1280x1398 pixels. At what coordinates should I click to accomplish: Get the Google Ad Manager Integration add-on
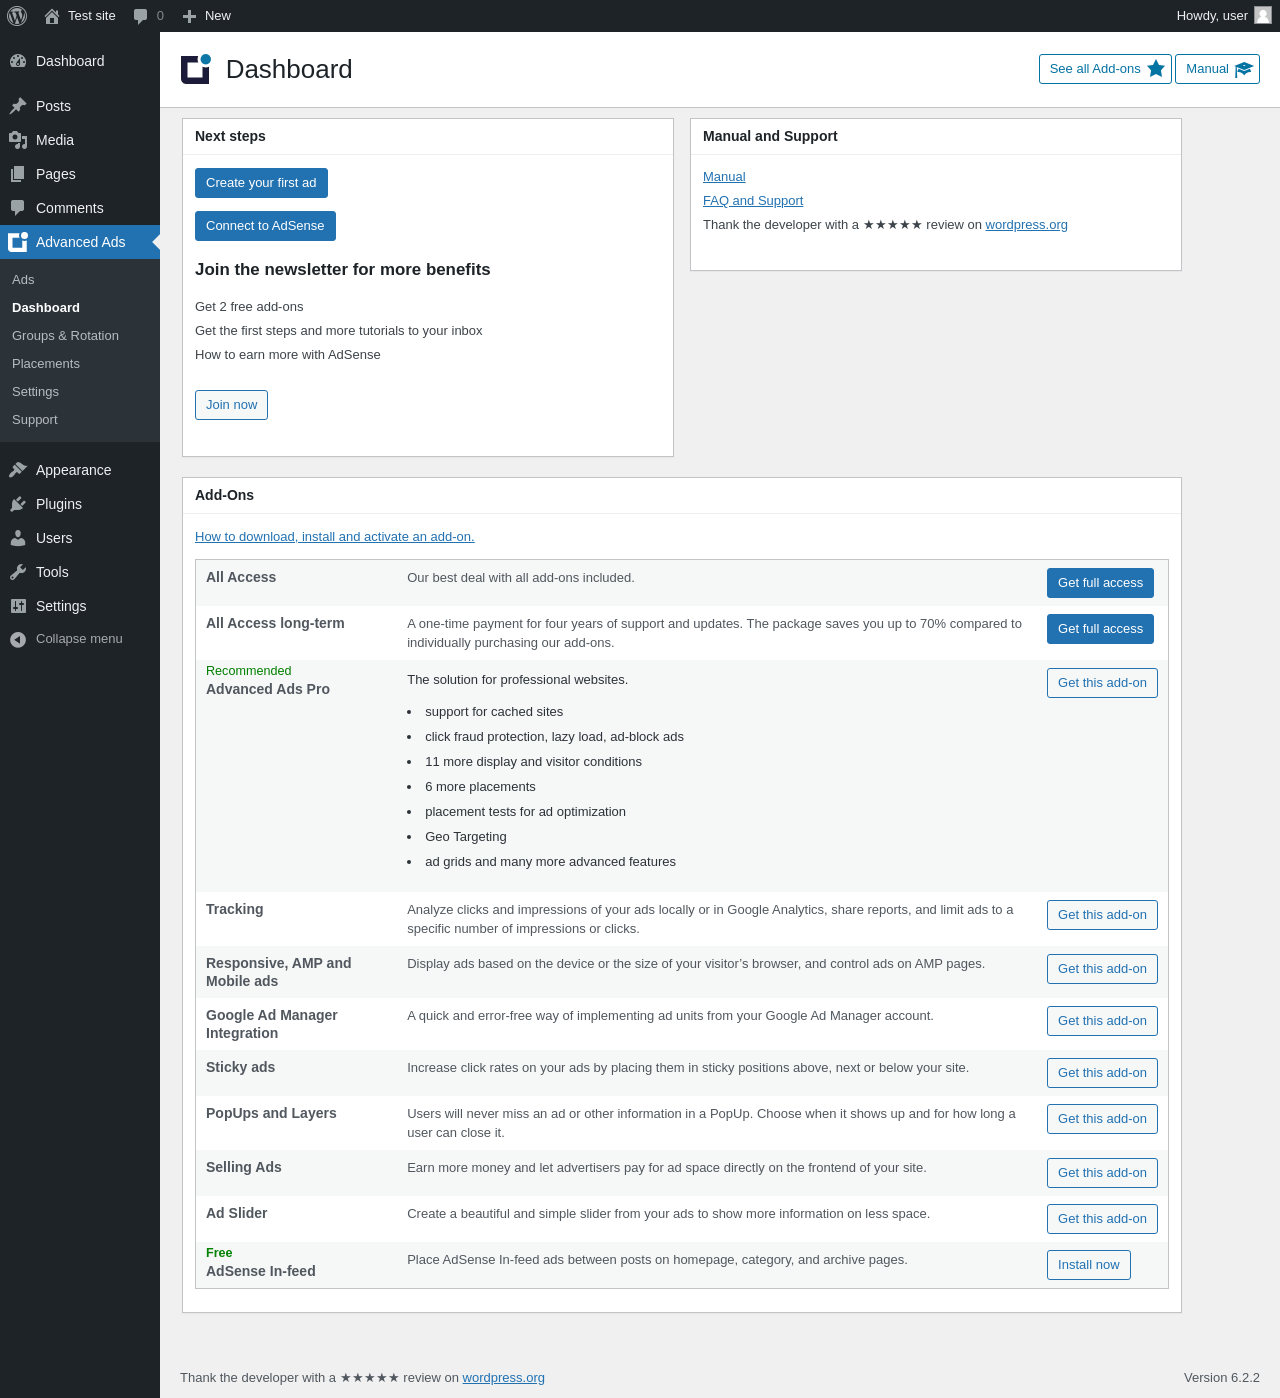click(x=1102, y=1021)
